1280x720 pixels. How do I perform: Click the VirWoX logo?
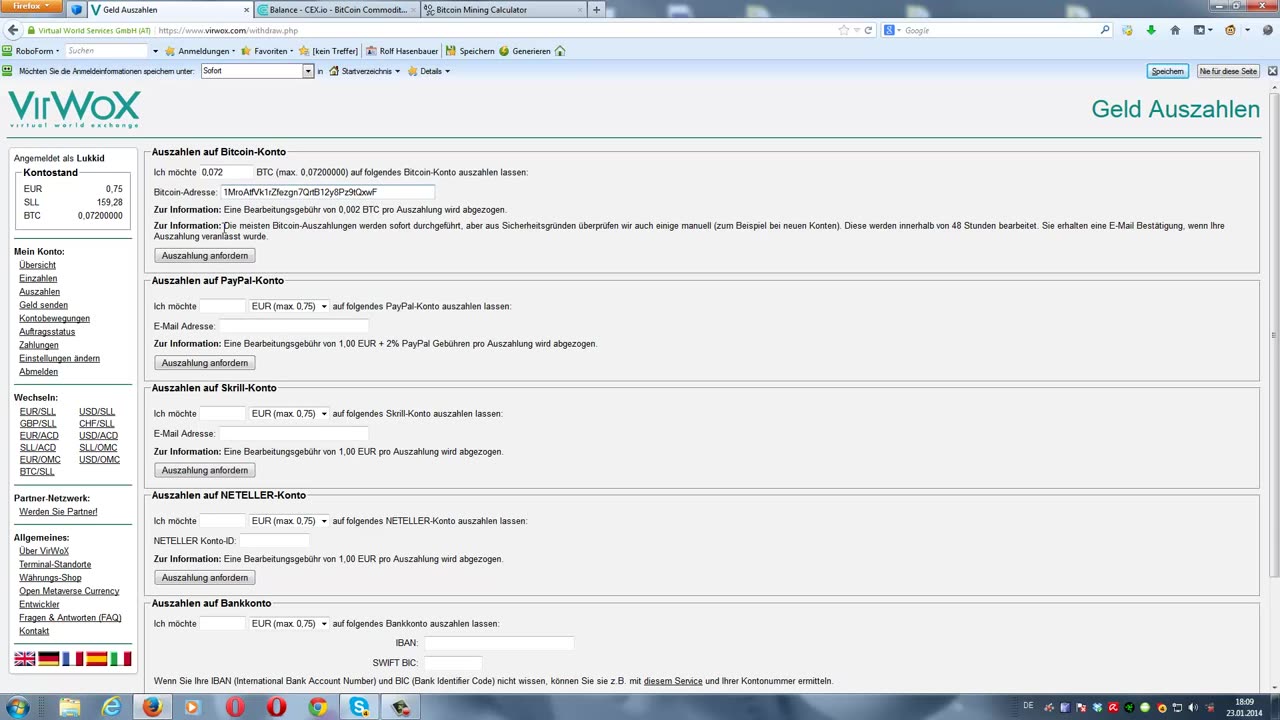pyautogui.click(x=74, y=109)
